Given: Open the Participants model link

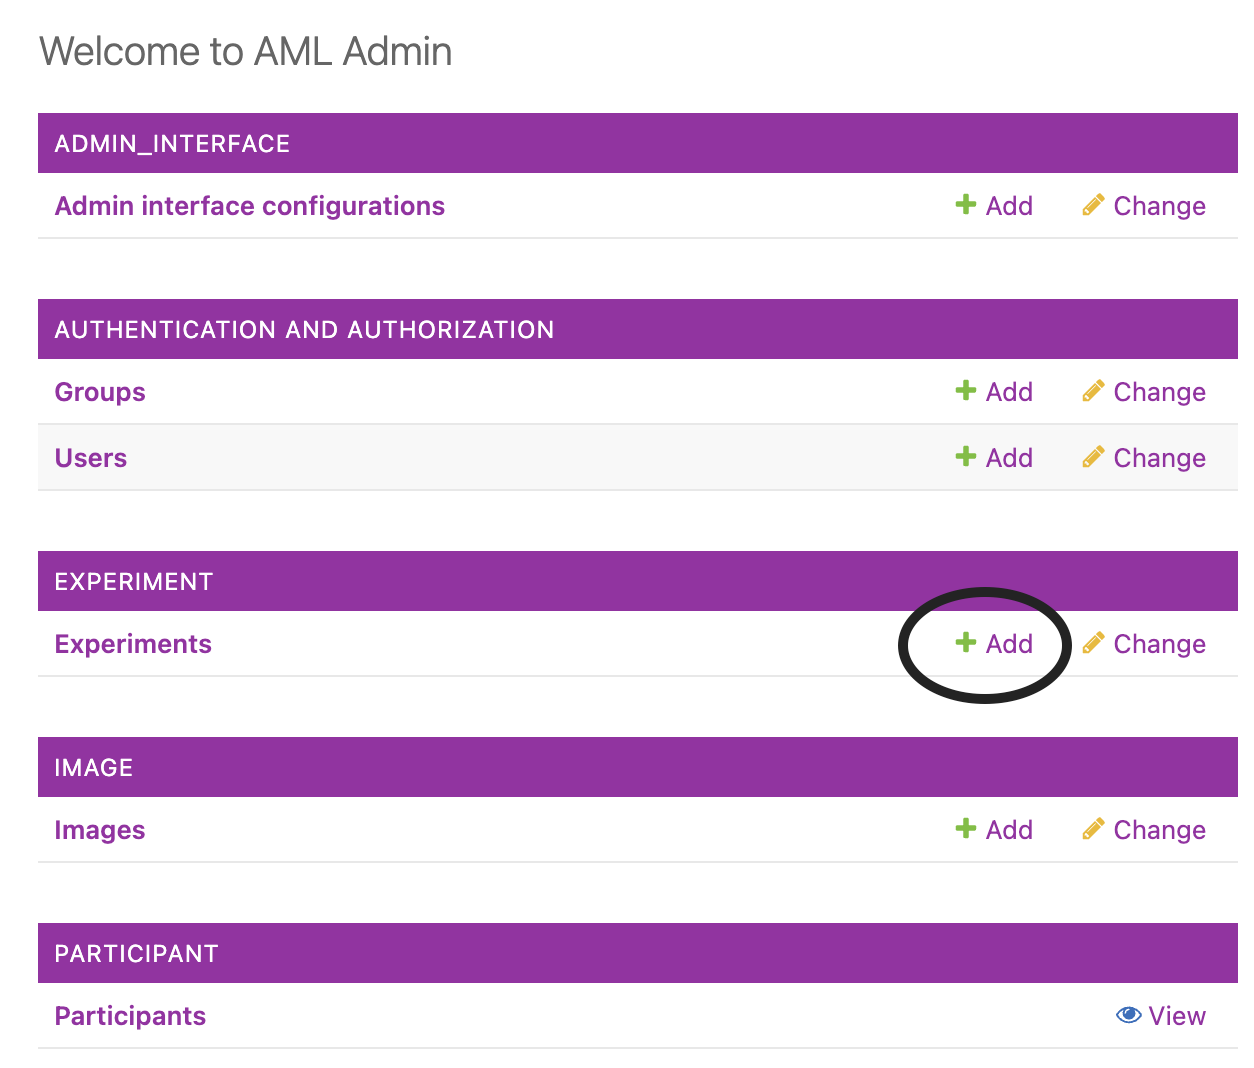Looking at the screenshot, I should tap(130, 1016).
